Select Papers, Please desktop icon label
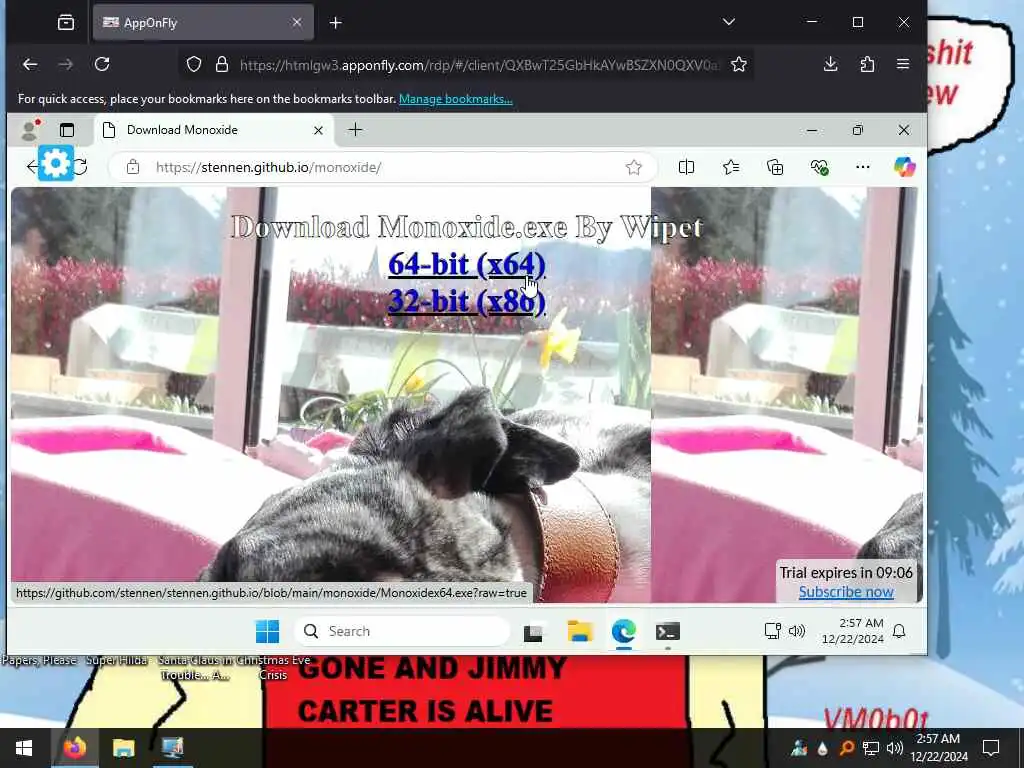1024x768 pixels. (39, 660)
